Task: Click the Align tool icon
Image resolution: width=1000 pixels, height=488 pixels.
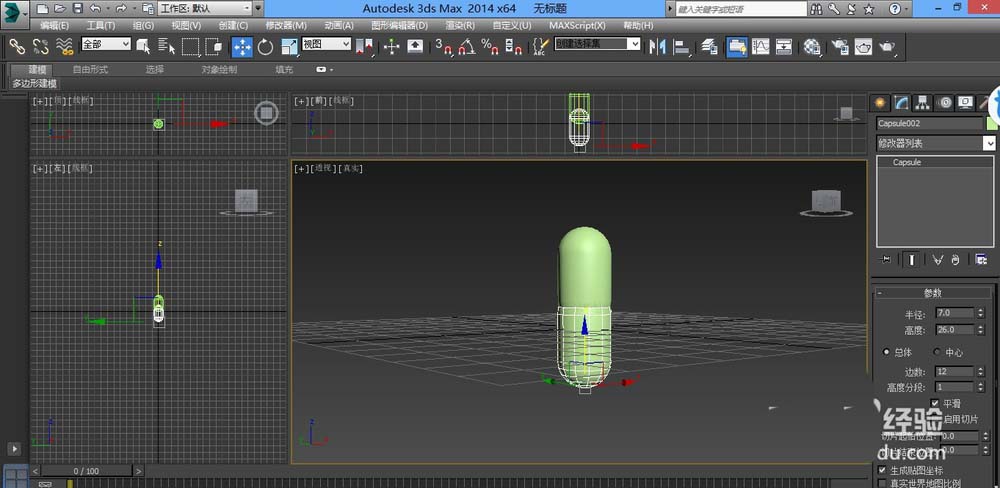Action: (682, 47)
